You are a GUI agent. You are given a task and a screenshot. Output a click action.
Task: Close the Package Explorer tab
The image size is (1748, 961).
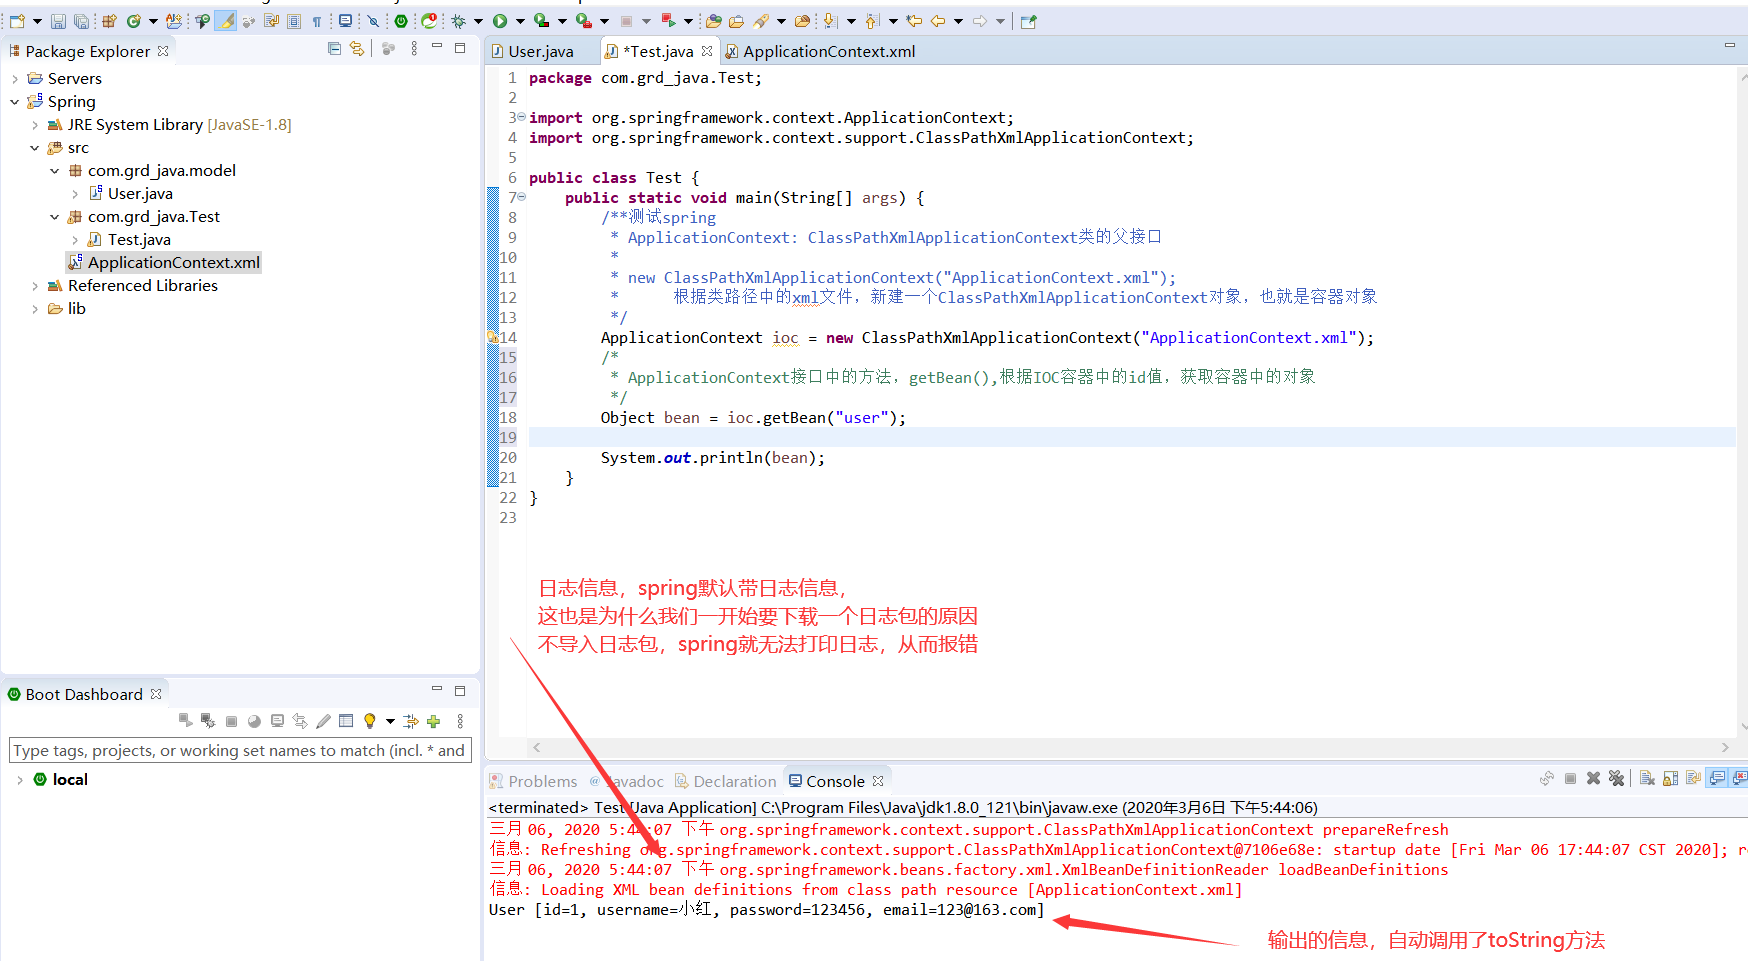tap(163, 51)
